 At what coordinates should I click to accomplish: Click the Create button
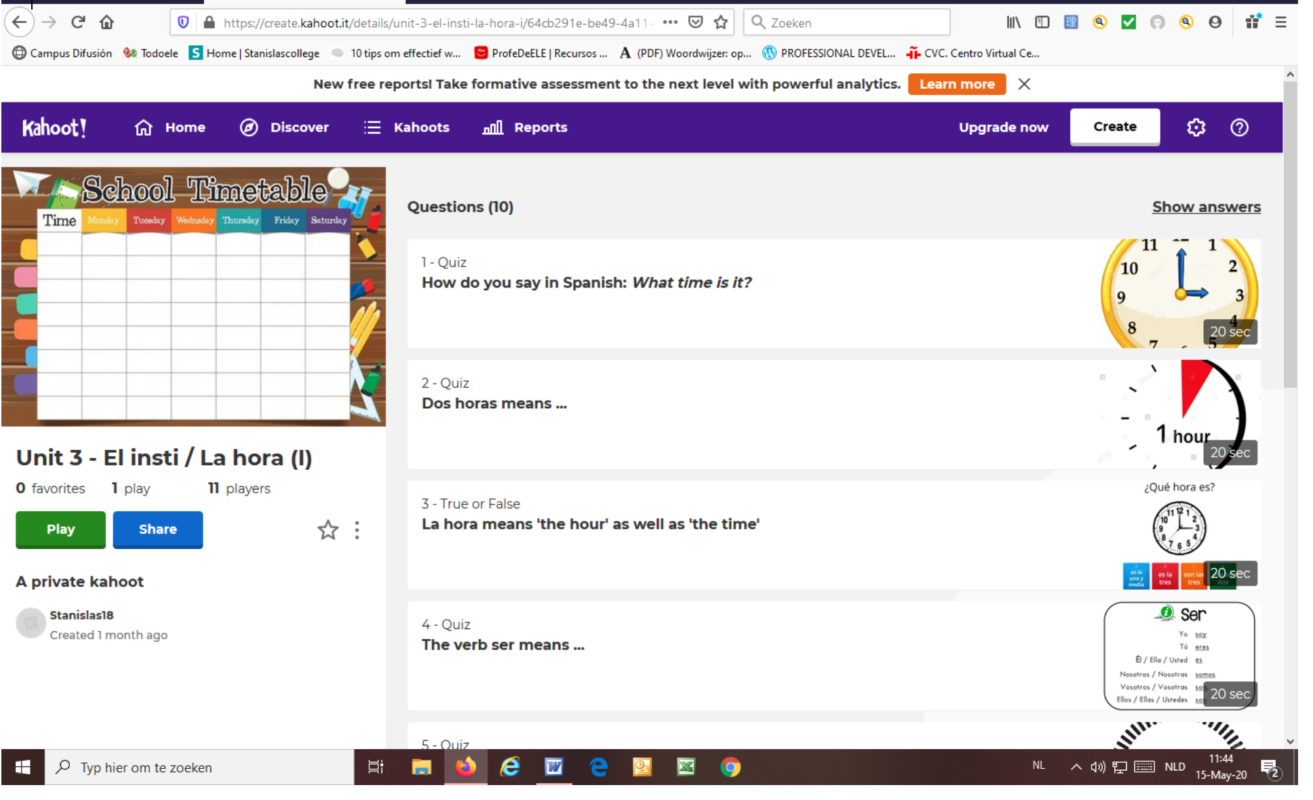[x=1115, y=127]
